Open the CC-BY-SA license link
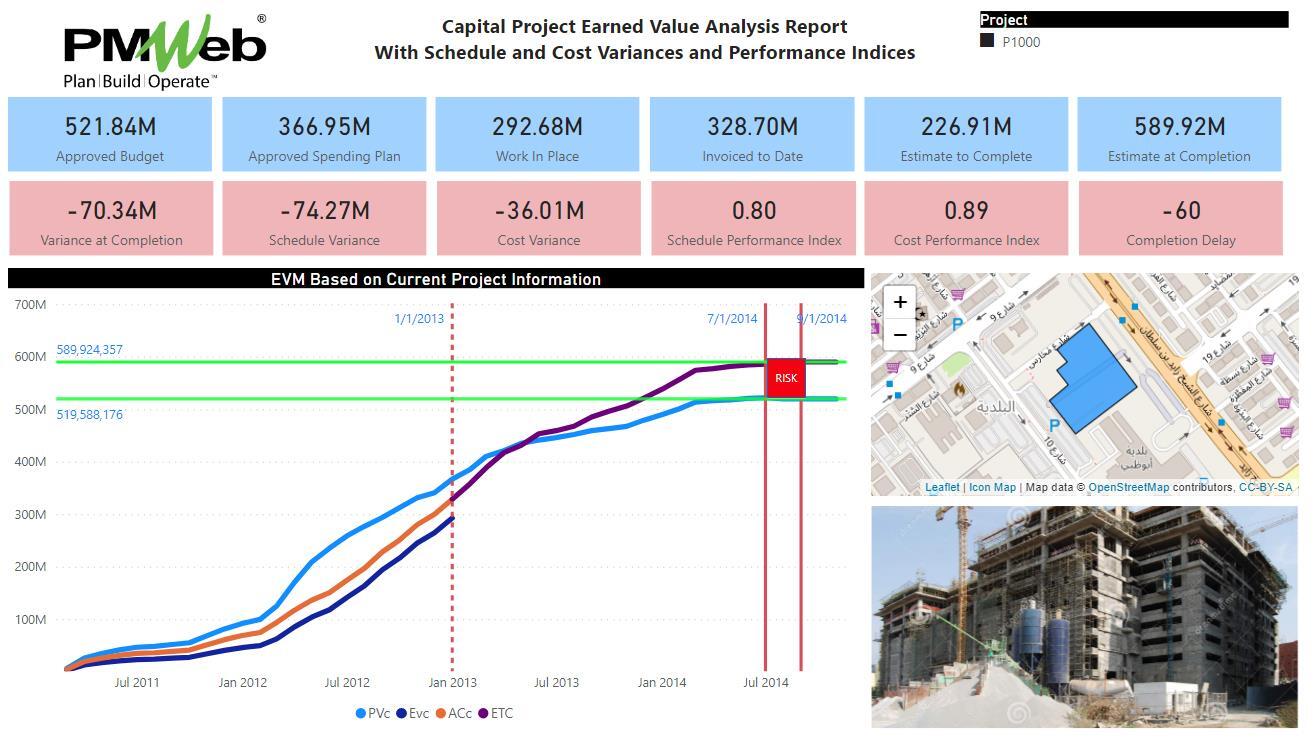Screen dimensions: 1316x742 tap(1265, 488)
